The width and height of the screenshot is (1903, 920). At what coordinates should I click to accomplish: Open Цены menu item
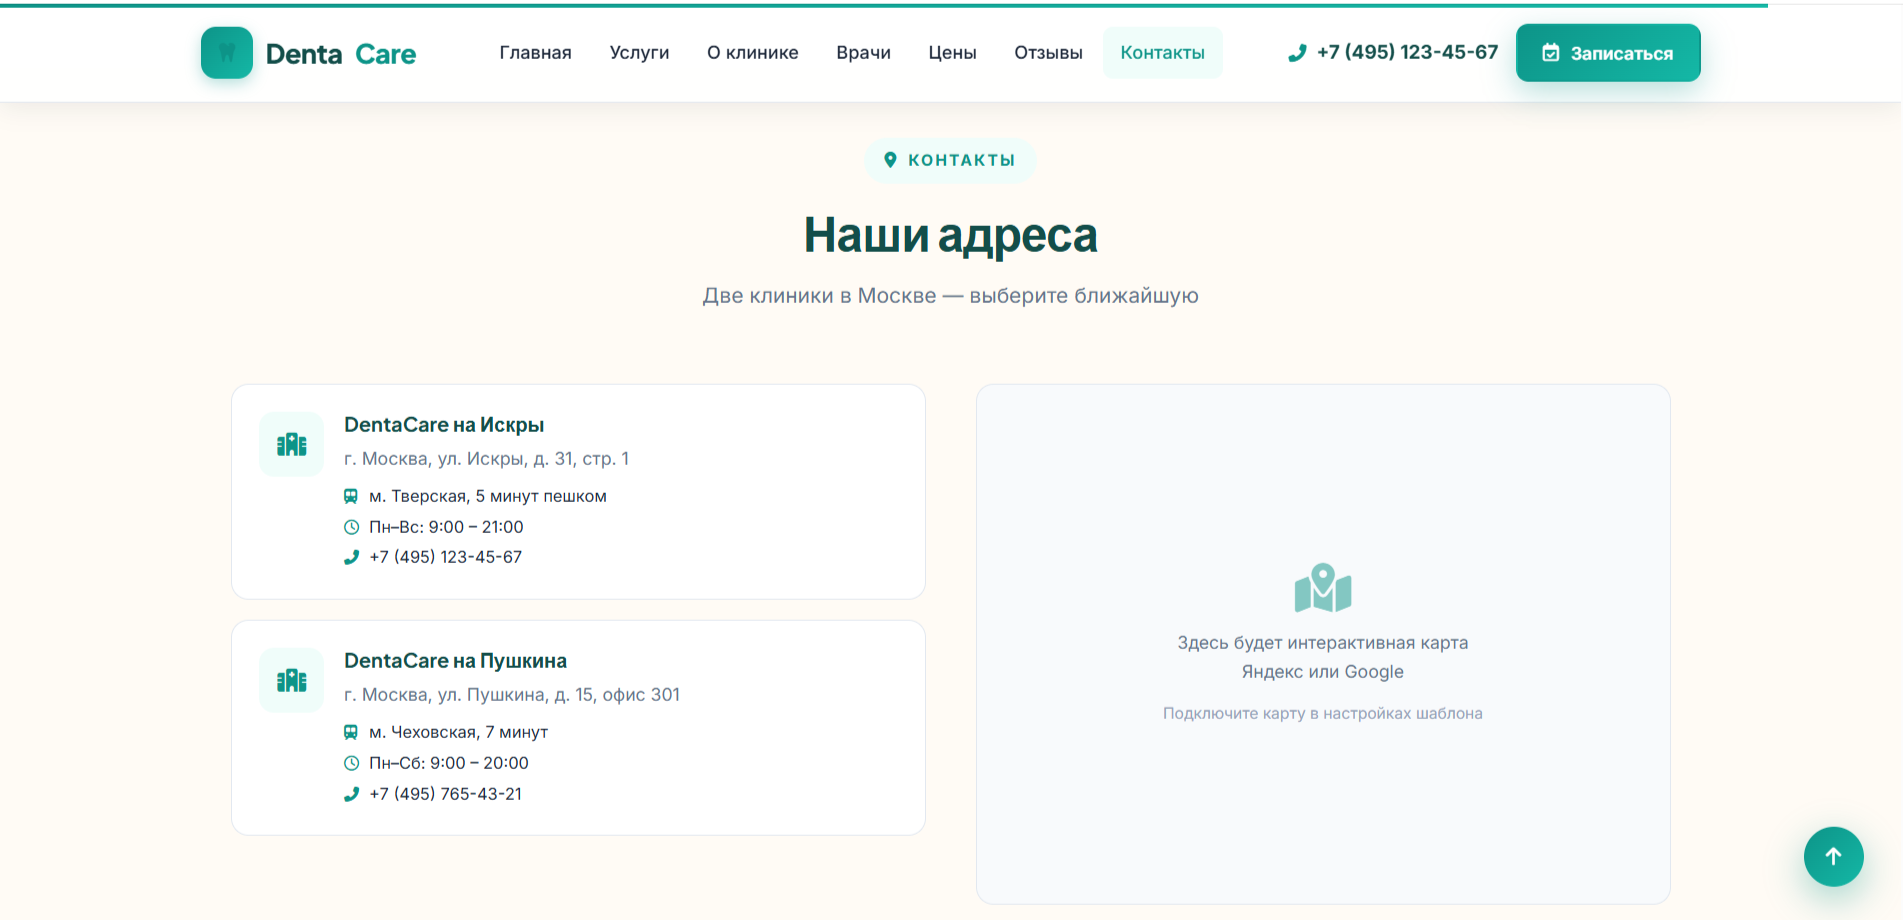952,53
